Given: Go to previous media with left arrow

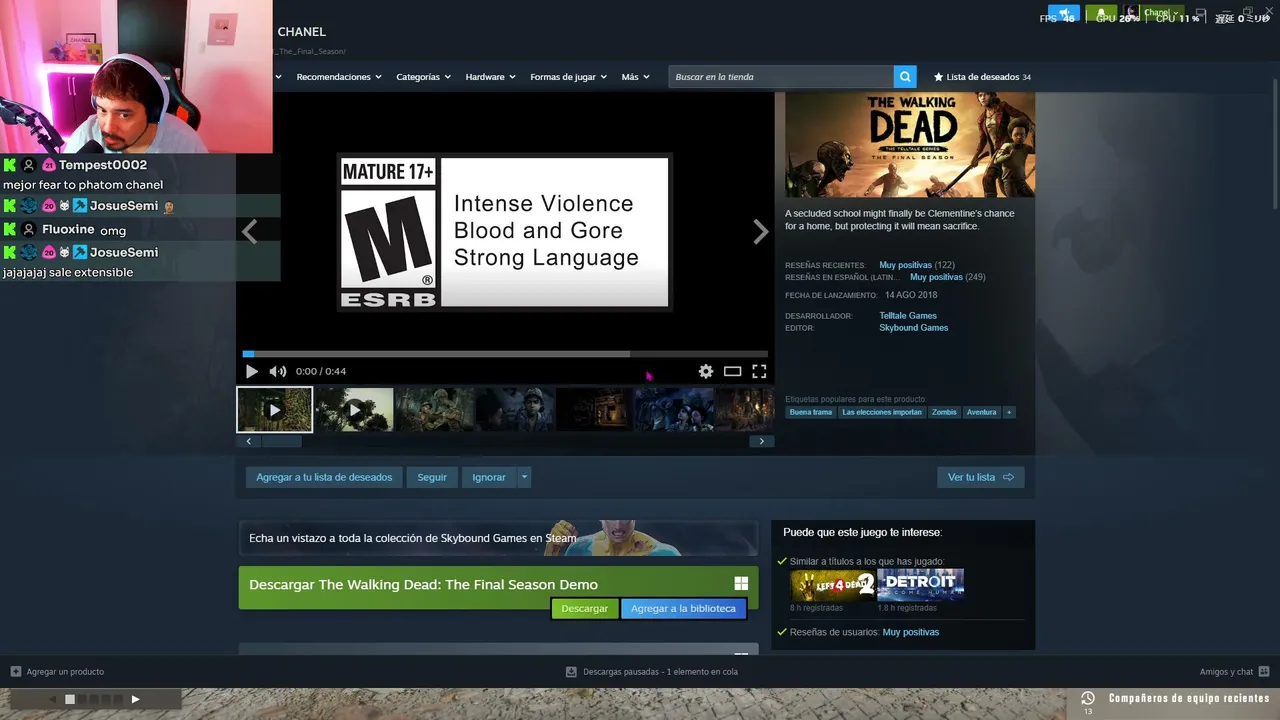Looking at the screenshot, I should (x=249, y=232).
